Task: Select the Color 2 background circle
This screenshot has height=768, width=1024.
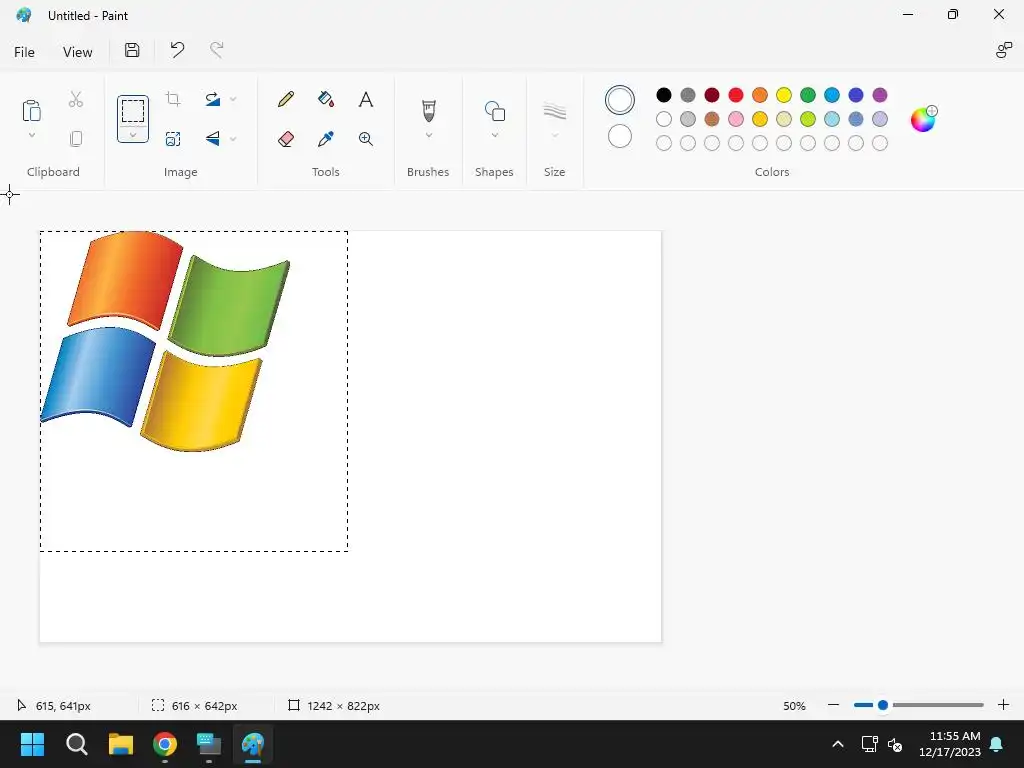Action: click(620, 136)
